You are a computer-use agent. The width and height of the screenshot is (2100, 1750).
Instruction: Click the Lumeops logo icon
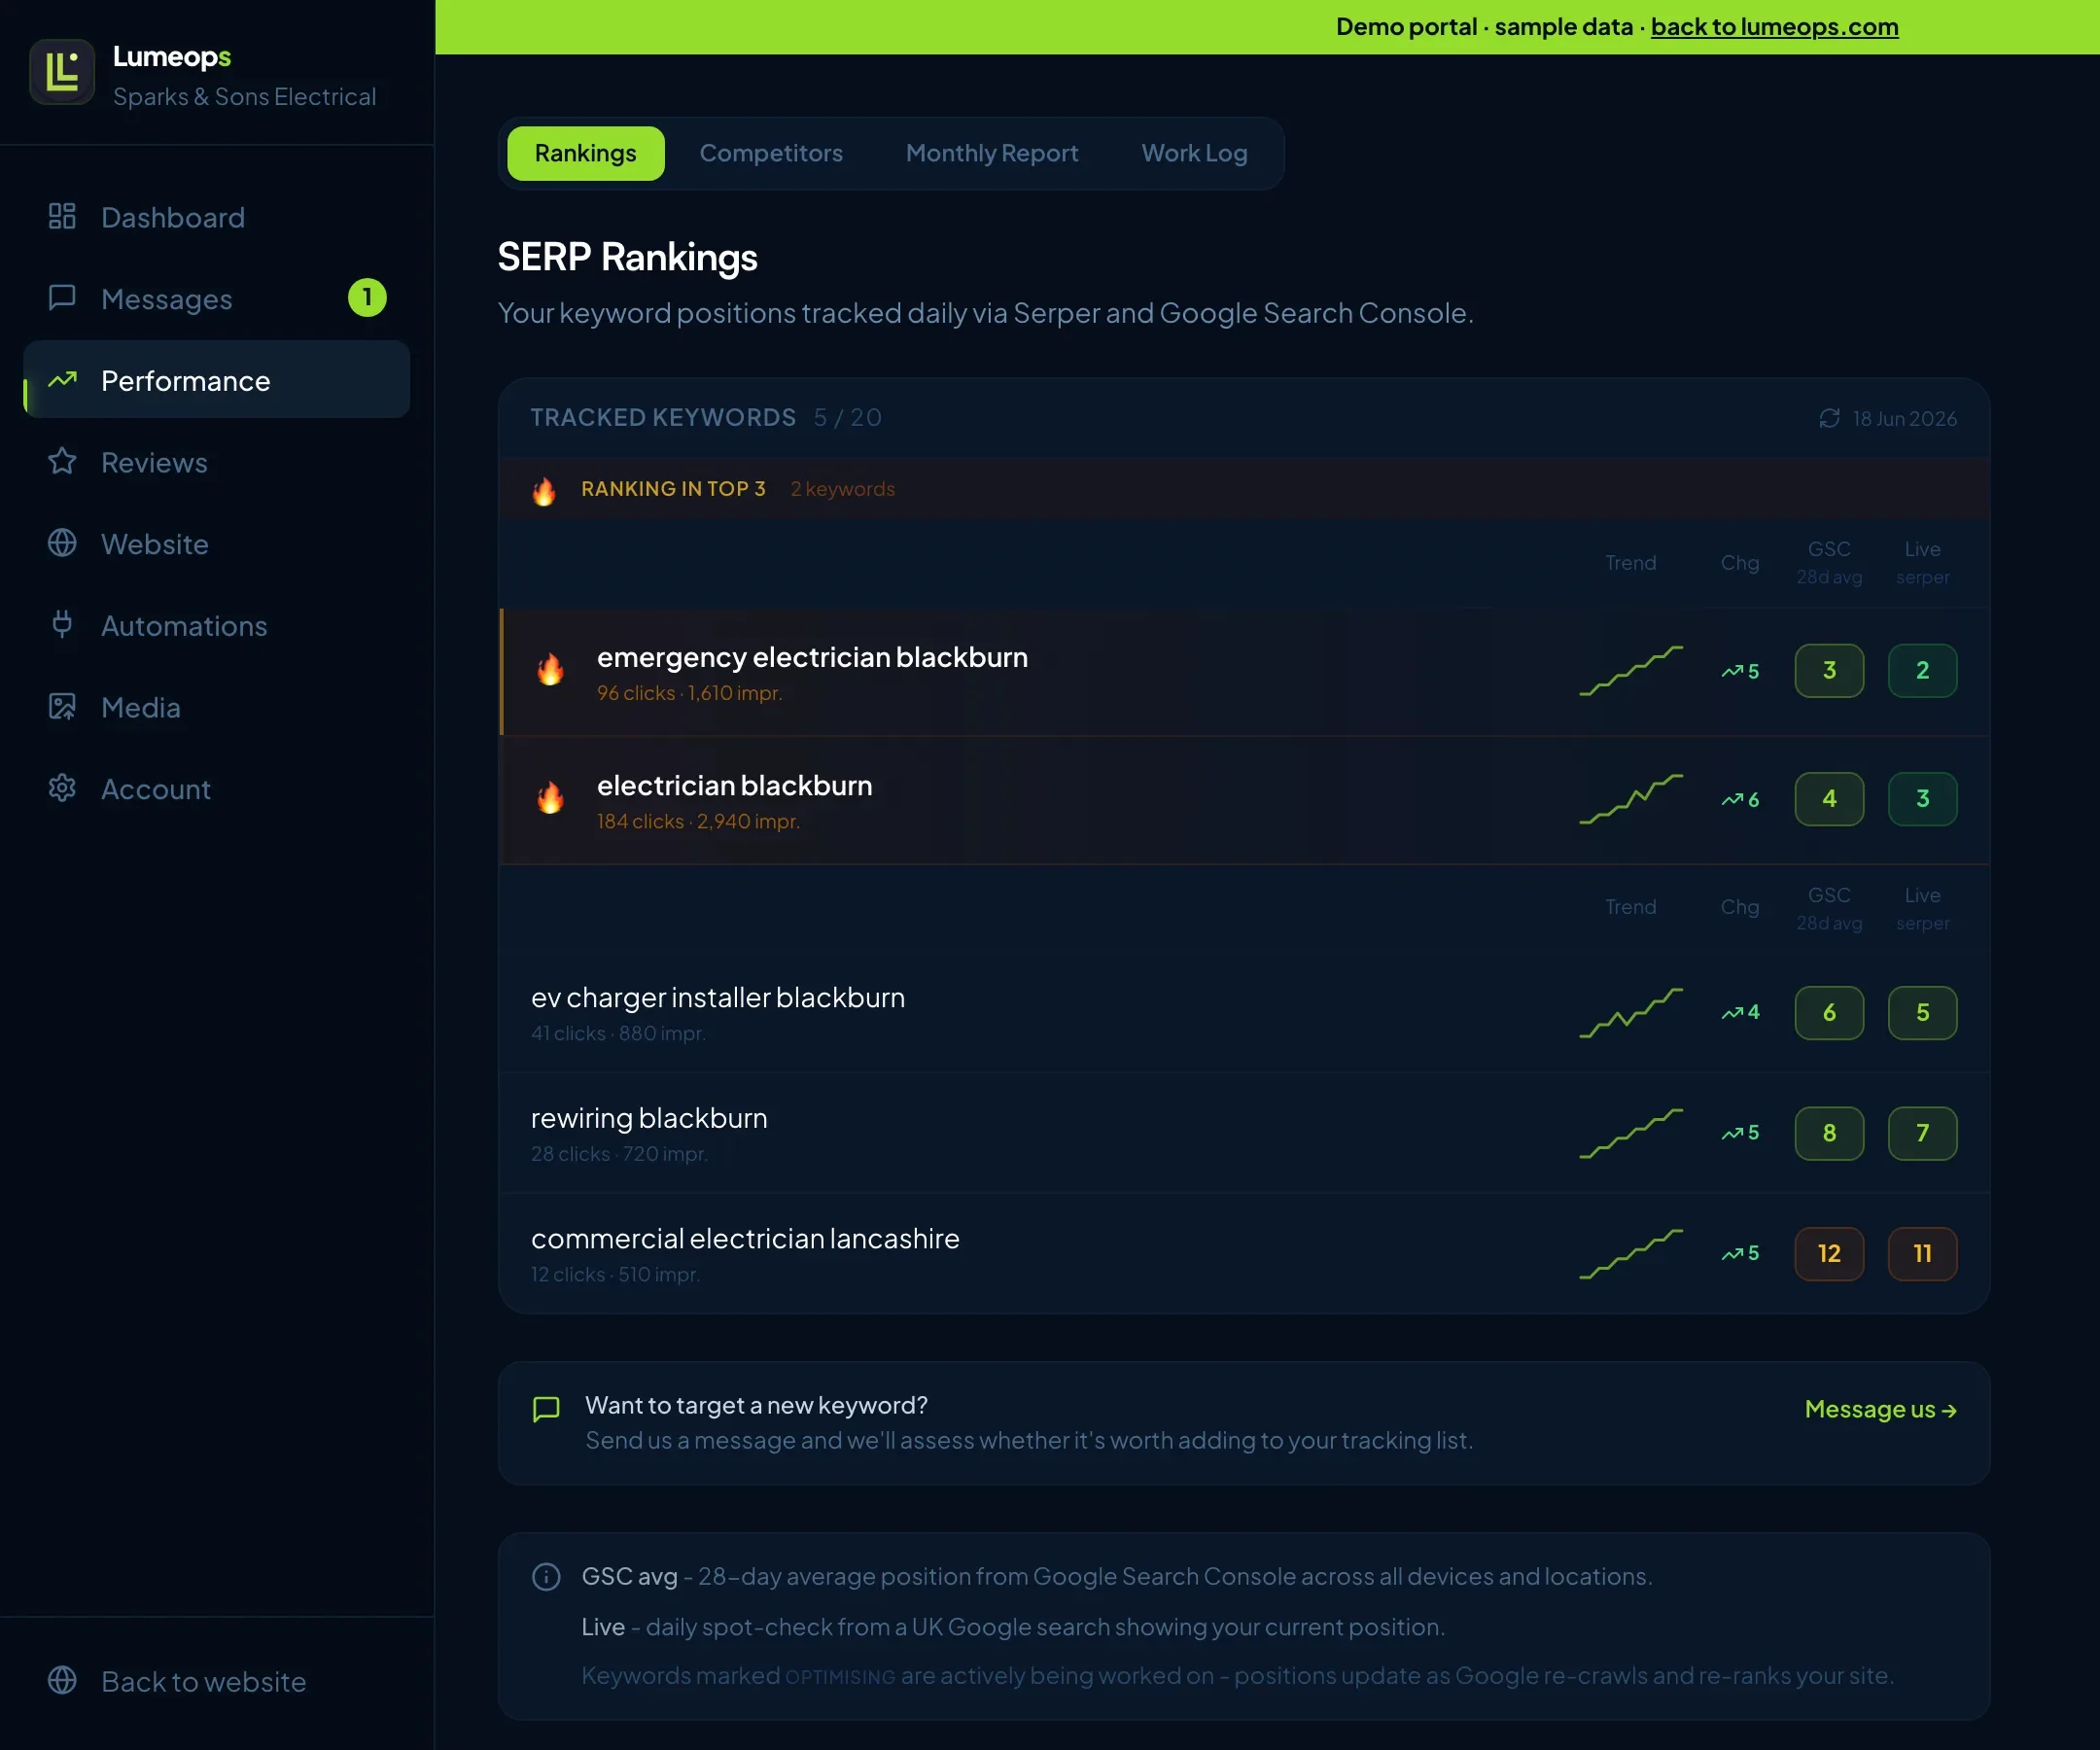click(62, 72)
